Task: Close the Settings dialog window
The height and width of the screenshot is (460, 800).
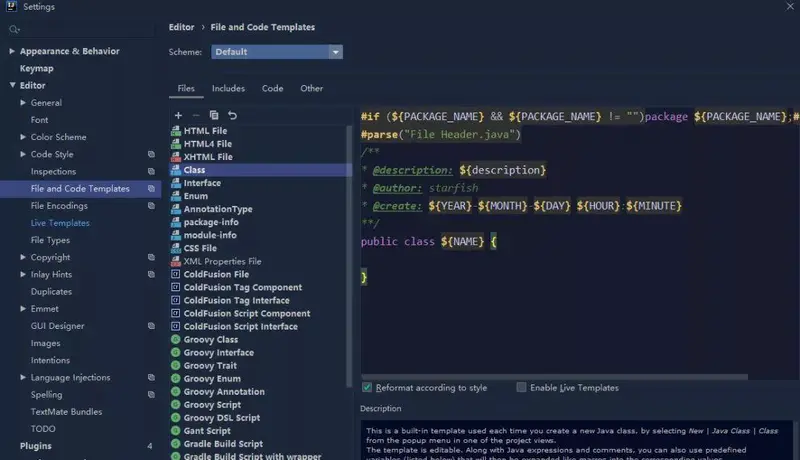Action: (790, 6)
